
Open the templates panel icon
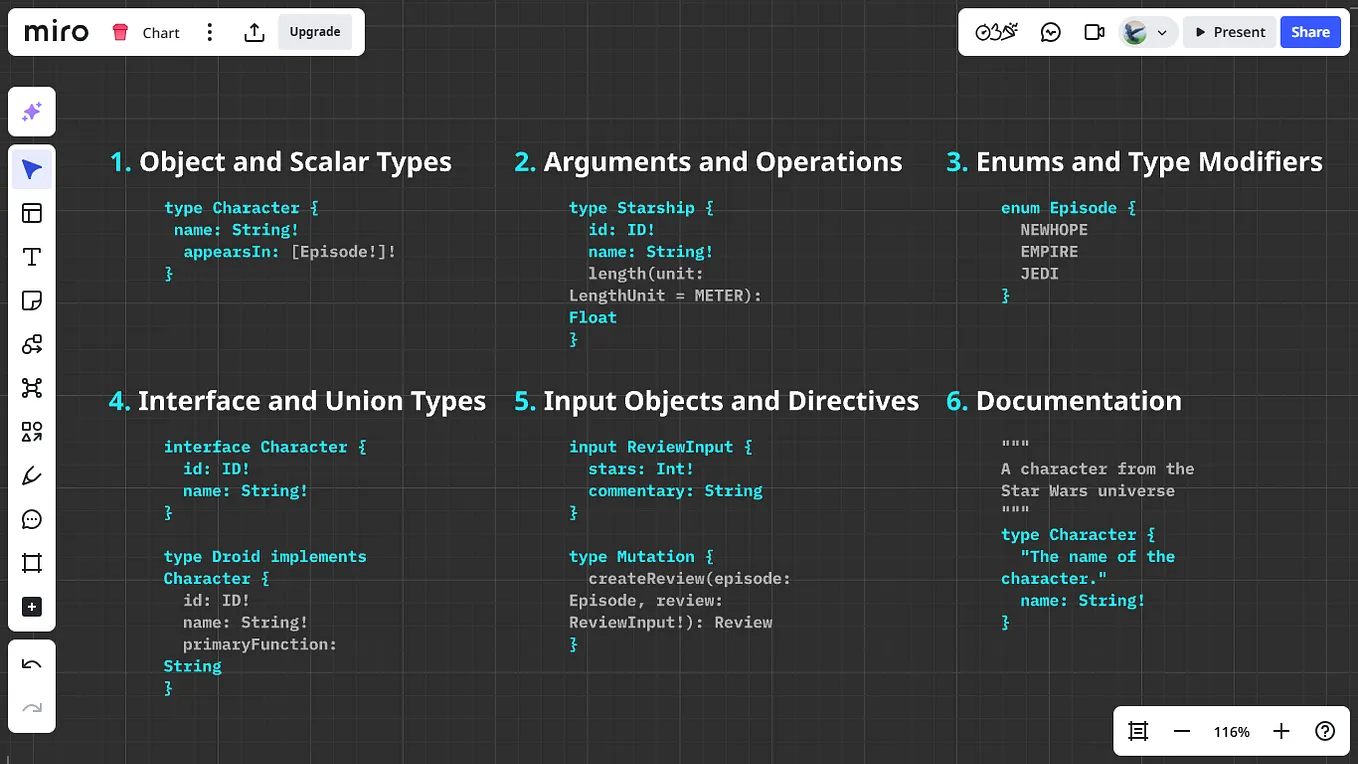[31, 213]
